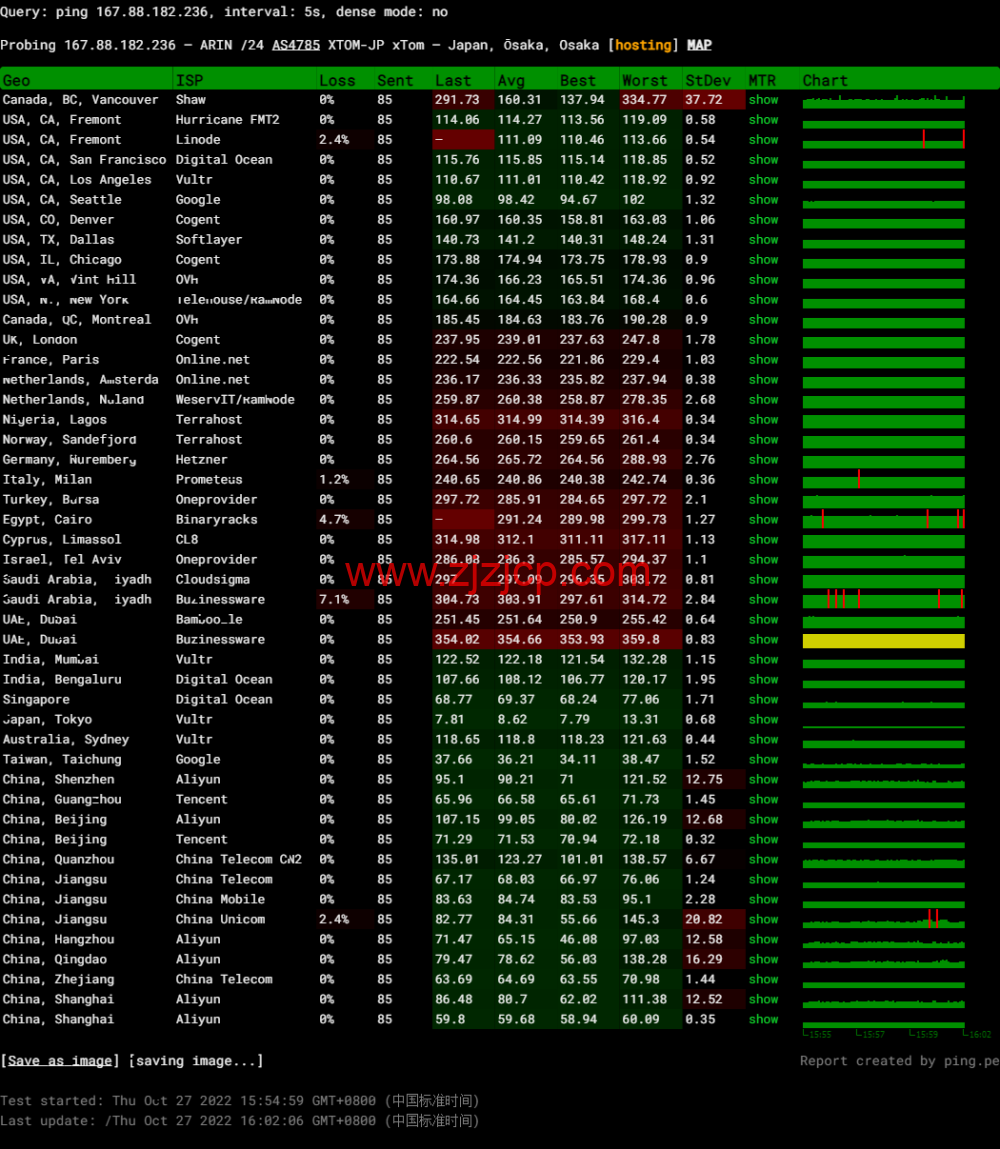
Task: Open the AS4785 network link
Action: click(296, 45)
